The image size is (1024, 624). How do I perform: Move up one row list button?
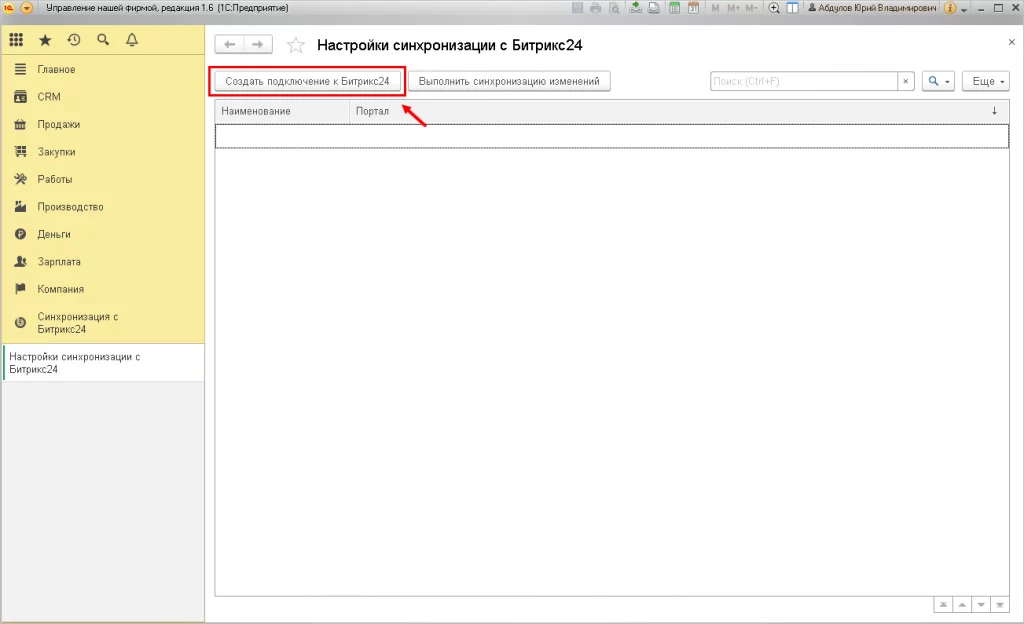[x=962, y=605]
